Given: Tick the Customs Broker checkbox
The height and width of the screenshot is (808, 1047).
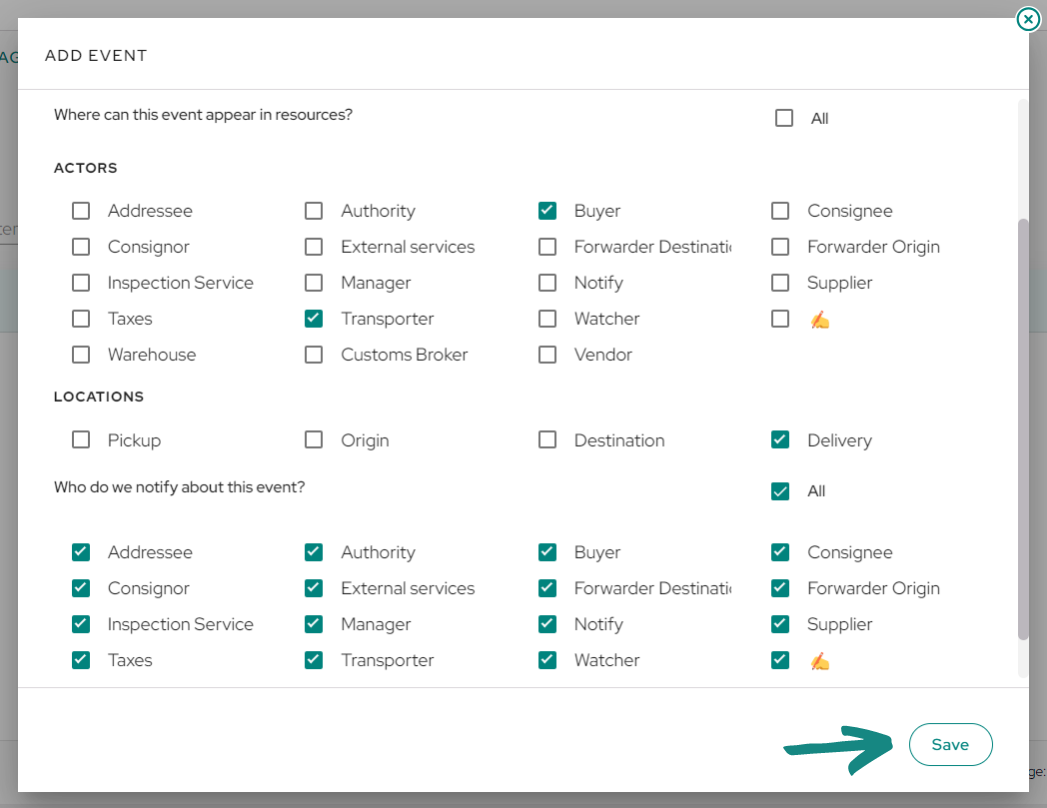Looking at the screenshot, I should pyautogui.click(x=313, y=355).
